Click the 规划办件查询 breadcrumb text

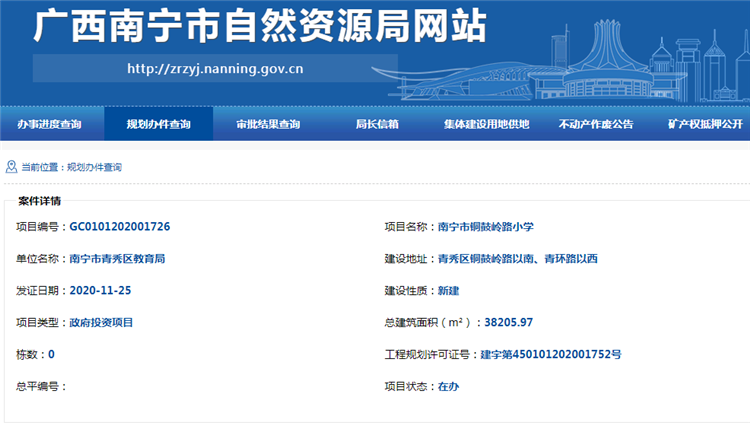pos(94,167)
